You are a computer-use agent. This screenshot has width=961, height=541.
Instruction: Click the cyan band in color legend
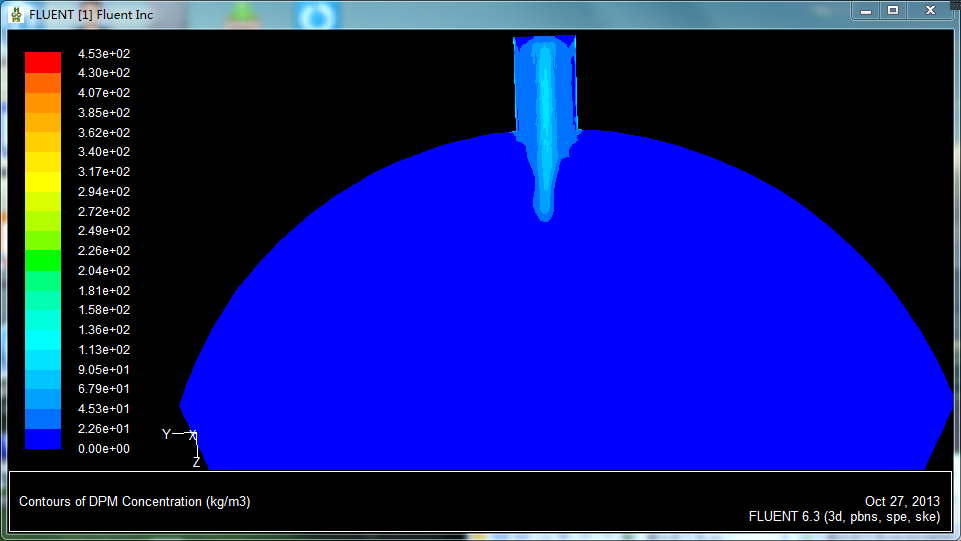pyautogui.click(x=43, y=339)
